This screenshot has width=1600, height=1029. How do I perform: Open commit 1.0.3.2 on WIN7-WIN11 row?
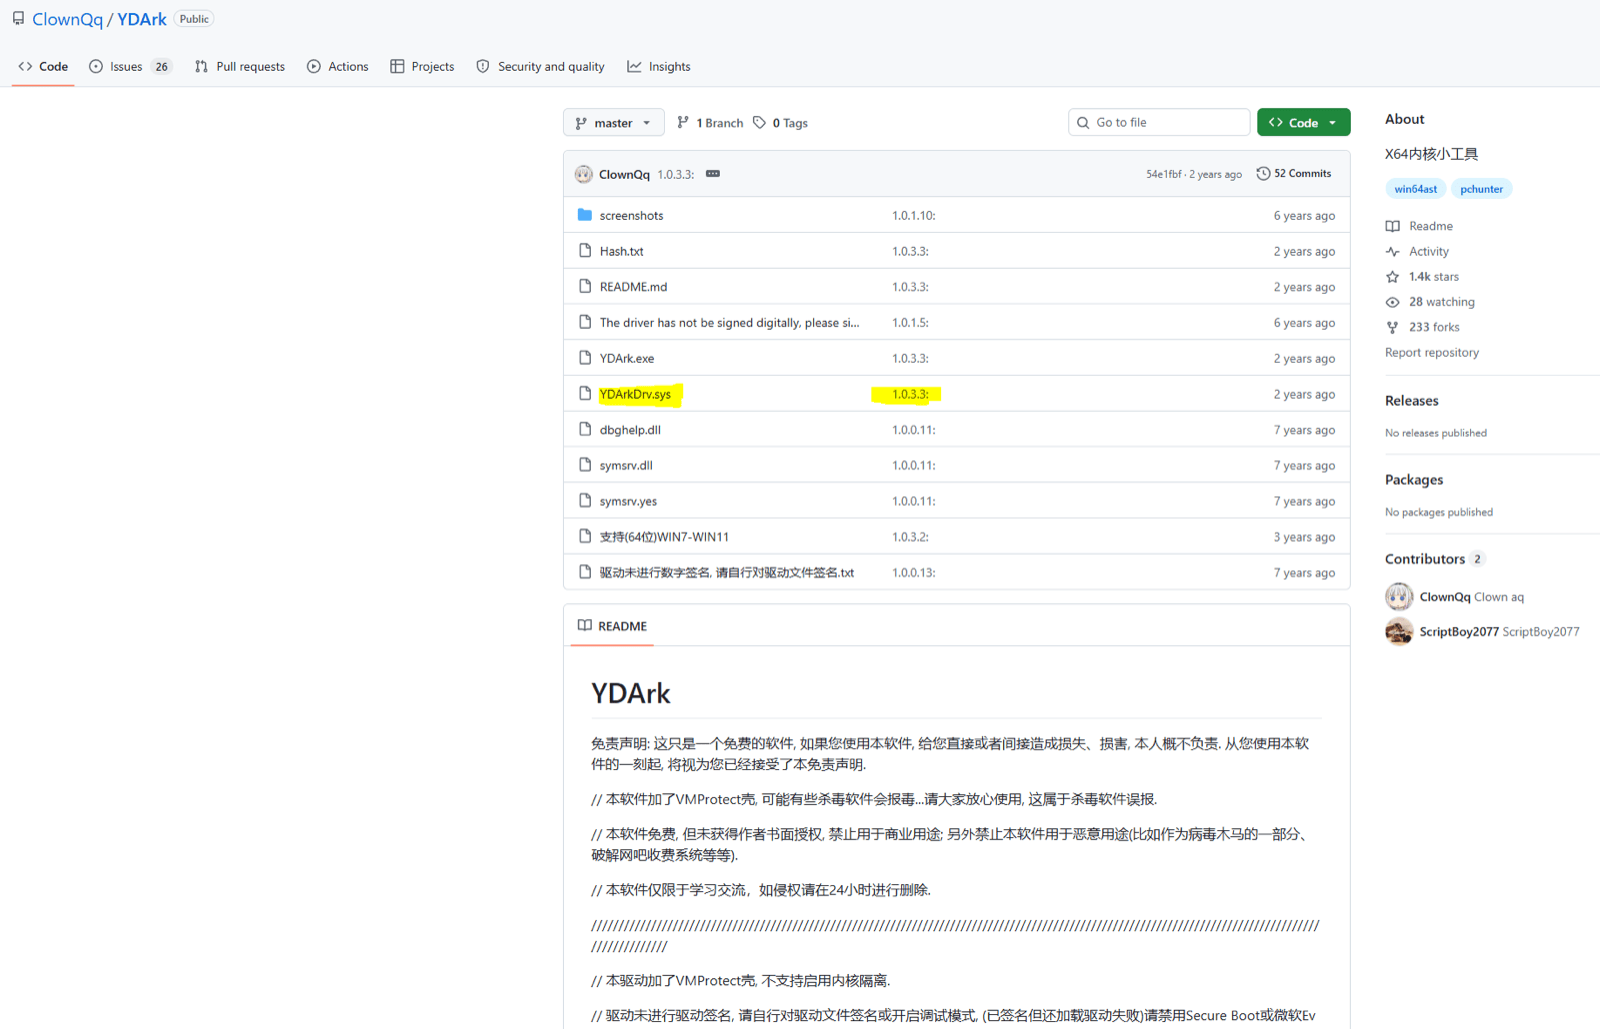pos(910,537)
